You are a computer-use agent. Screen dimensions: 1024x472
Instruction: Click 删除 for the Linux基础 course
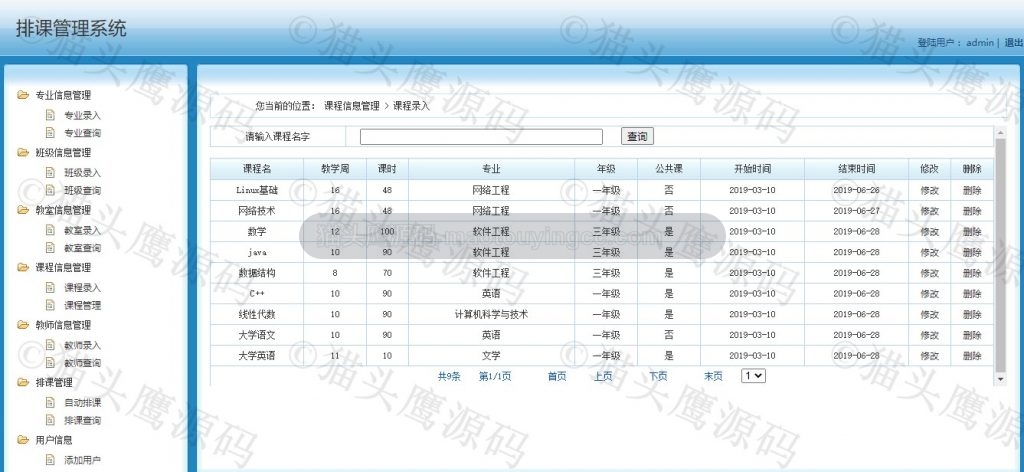tap(972, 191)
